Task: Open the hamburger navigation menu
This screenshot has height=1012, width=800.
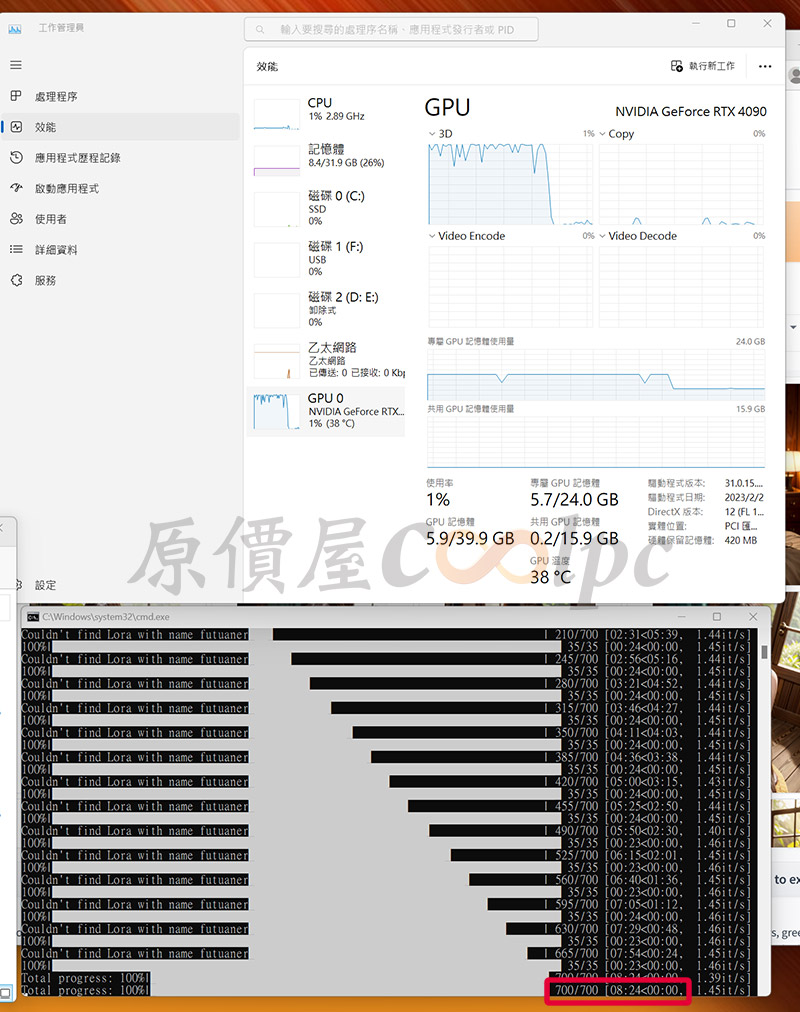Action: coord(16,65)
